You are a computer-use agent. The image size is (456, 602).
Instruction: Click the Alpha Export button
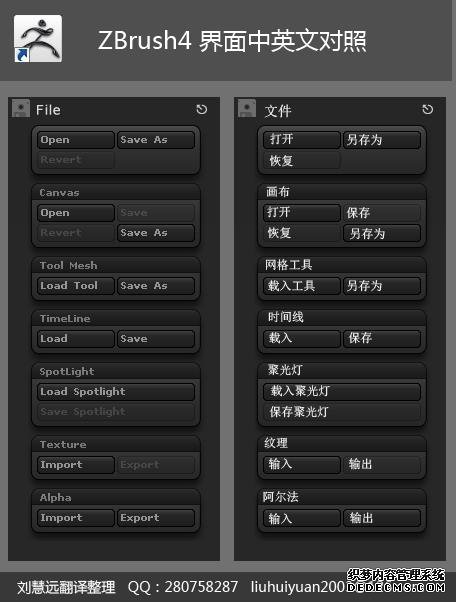point(156,518)
